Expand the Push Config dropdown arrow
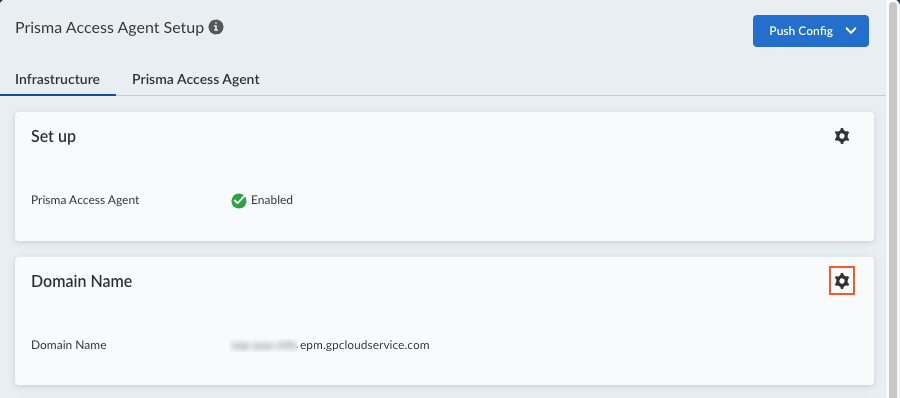 tap(851, 31)
